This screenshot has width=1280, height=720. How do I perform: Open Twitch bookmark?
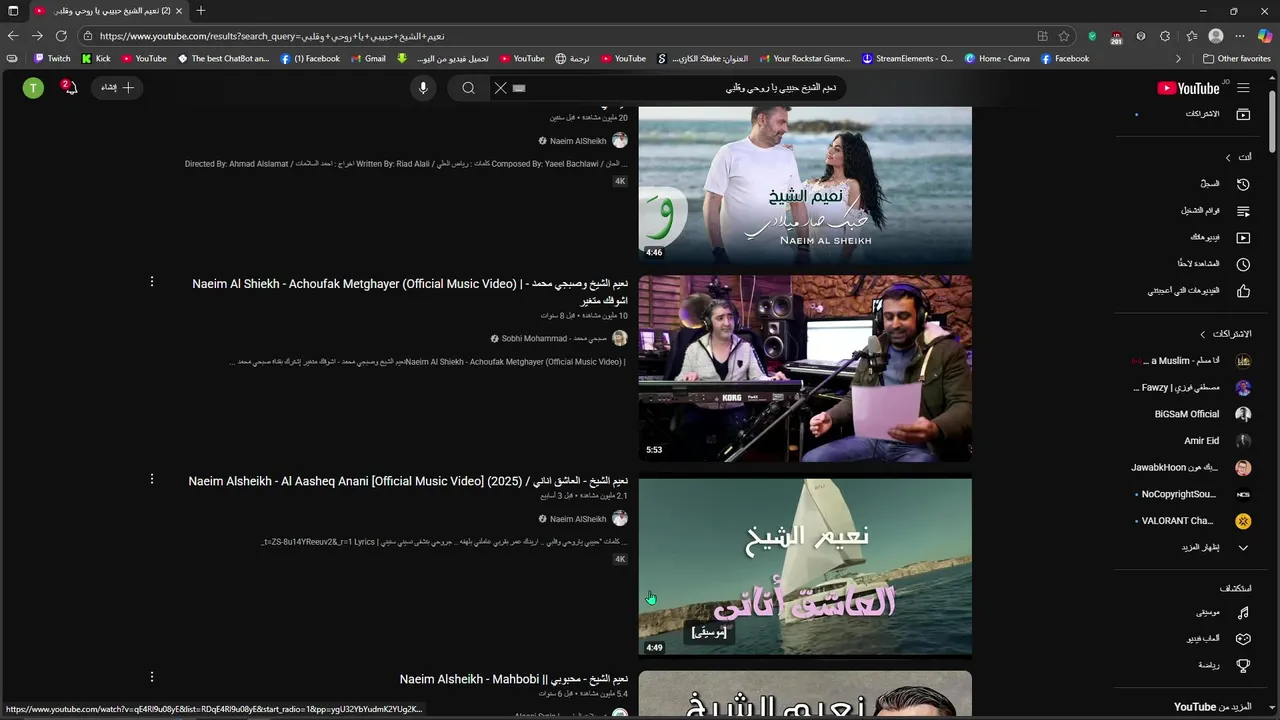[x=53, y=59]
